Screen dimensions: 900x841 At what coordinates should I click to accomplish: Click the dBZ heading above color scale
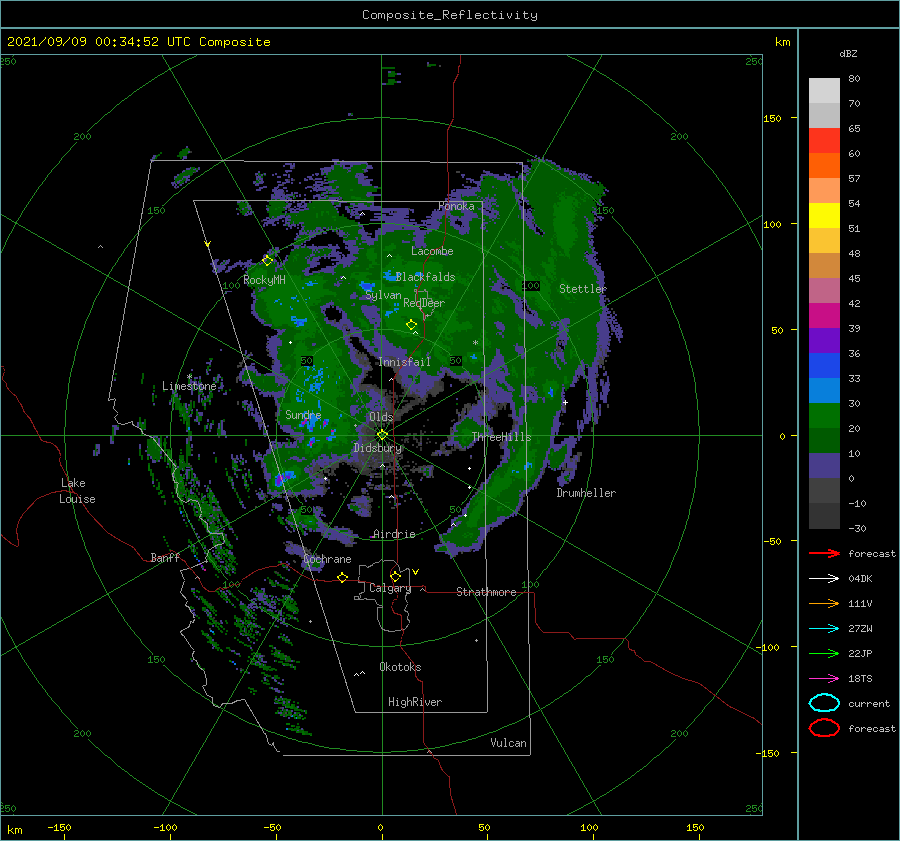pos(848,53)
